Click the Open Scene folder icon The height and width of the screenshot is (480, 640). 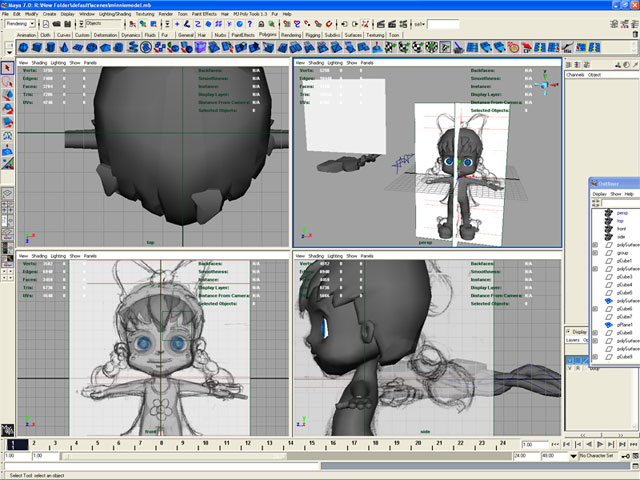pyautogui.click(x=56, y=24)
